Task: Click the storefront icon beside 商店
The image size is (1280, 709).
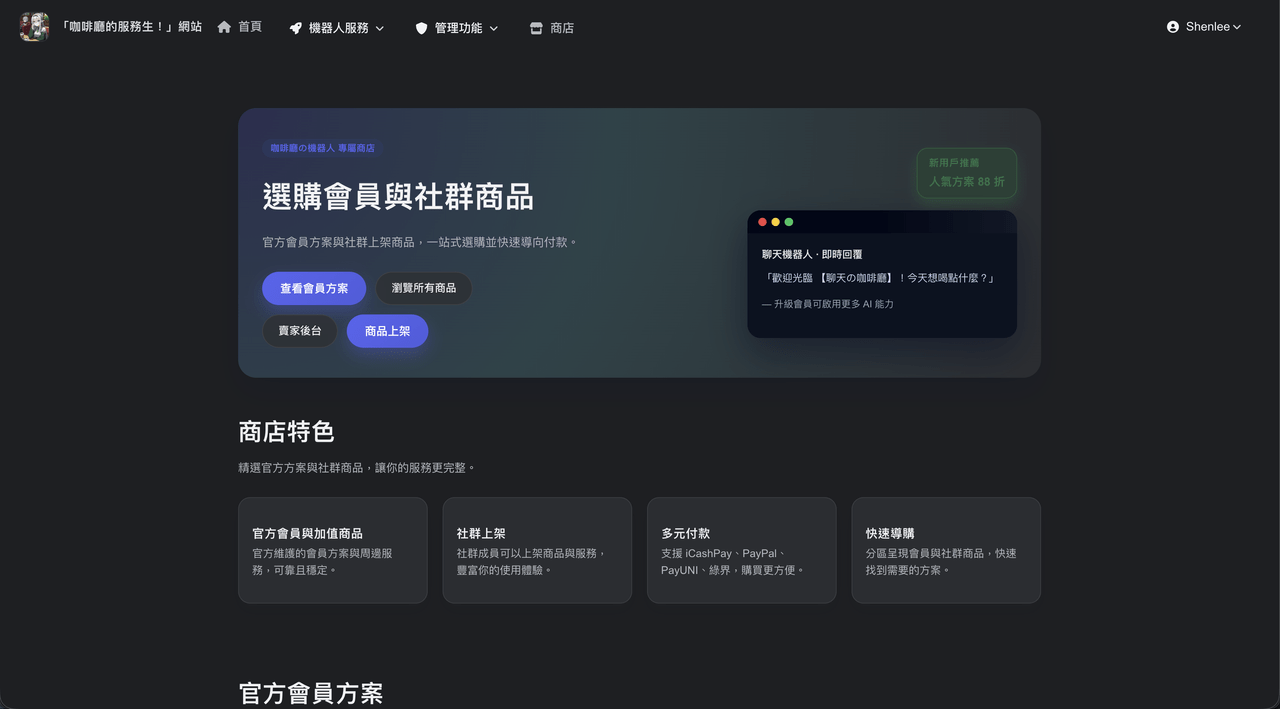Action: point(536,28)
